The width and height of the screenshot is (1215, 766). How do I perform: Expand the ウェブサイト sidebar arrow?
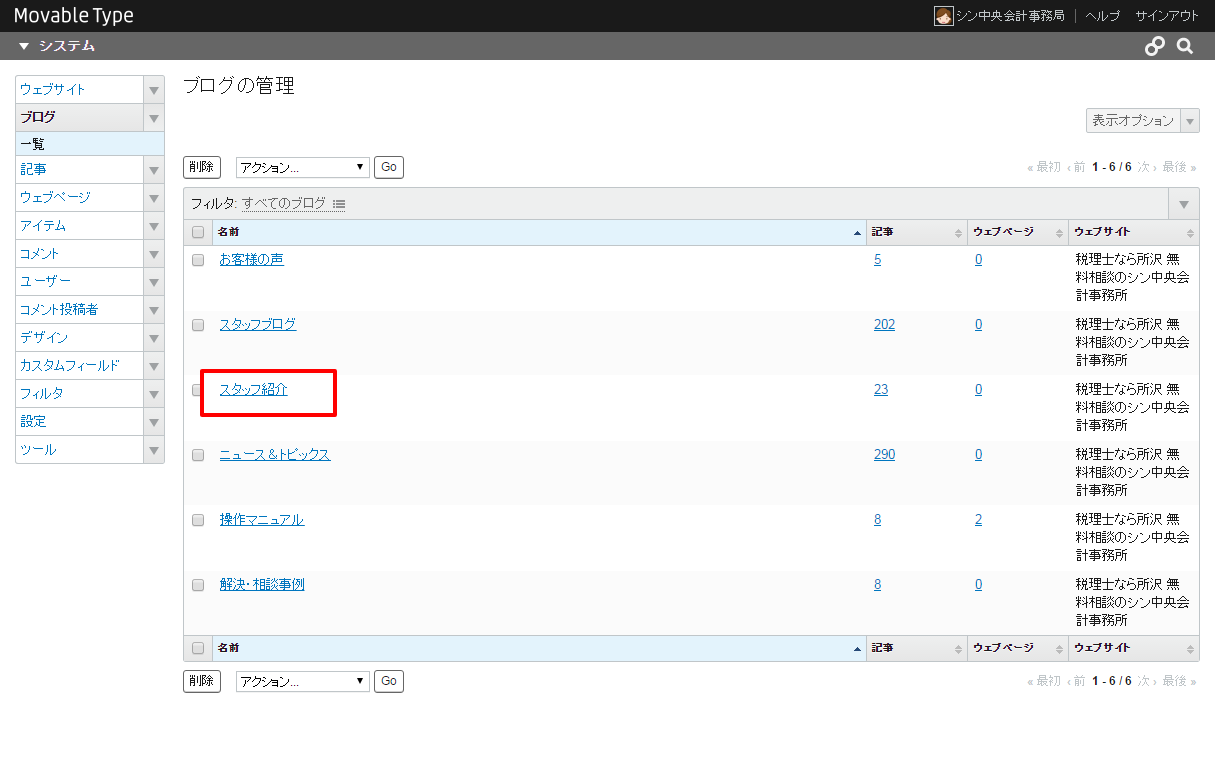coord(154,89)
